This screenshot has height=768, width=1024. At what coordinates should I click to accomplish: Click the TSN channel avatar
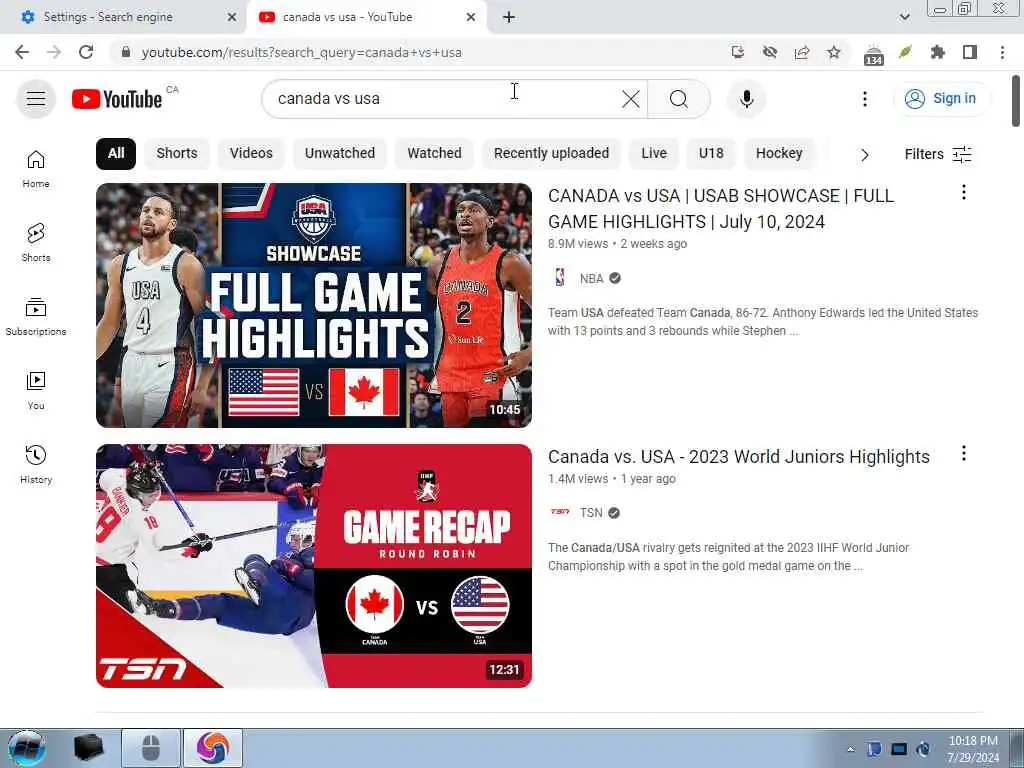tap(560, 512)
